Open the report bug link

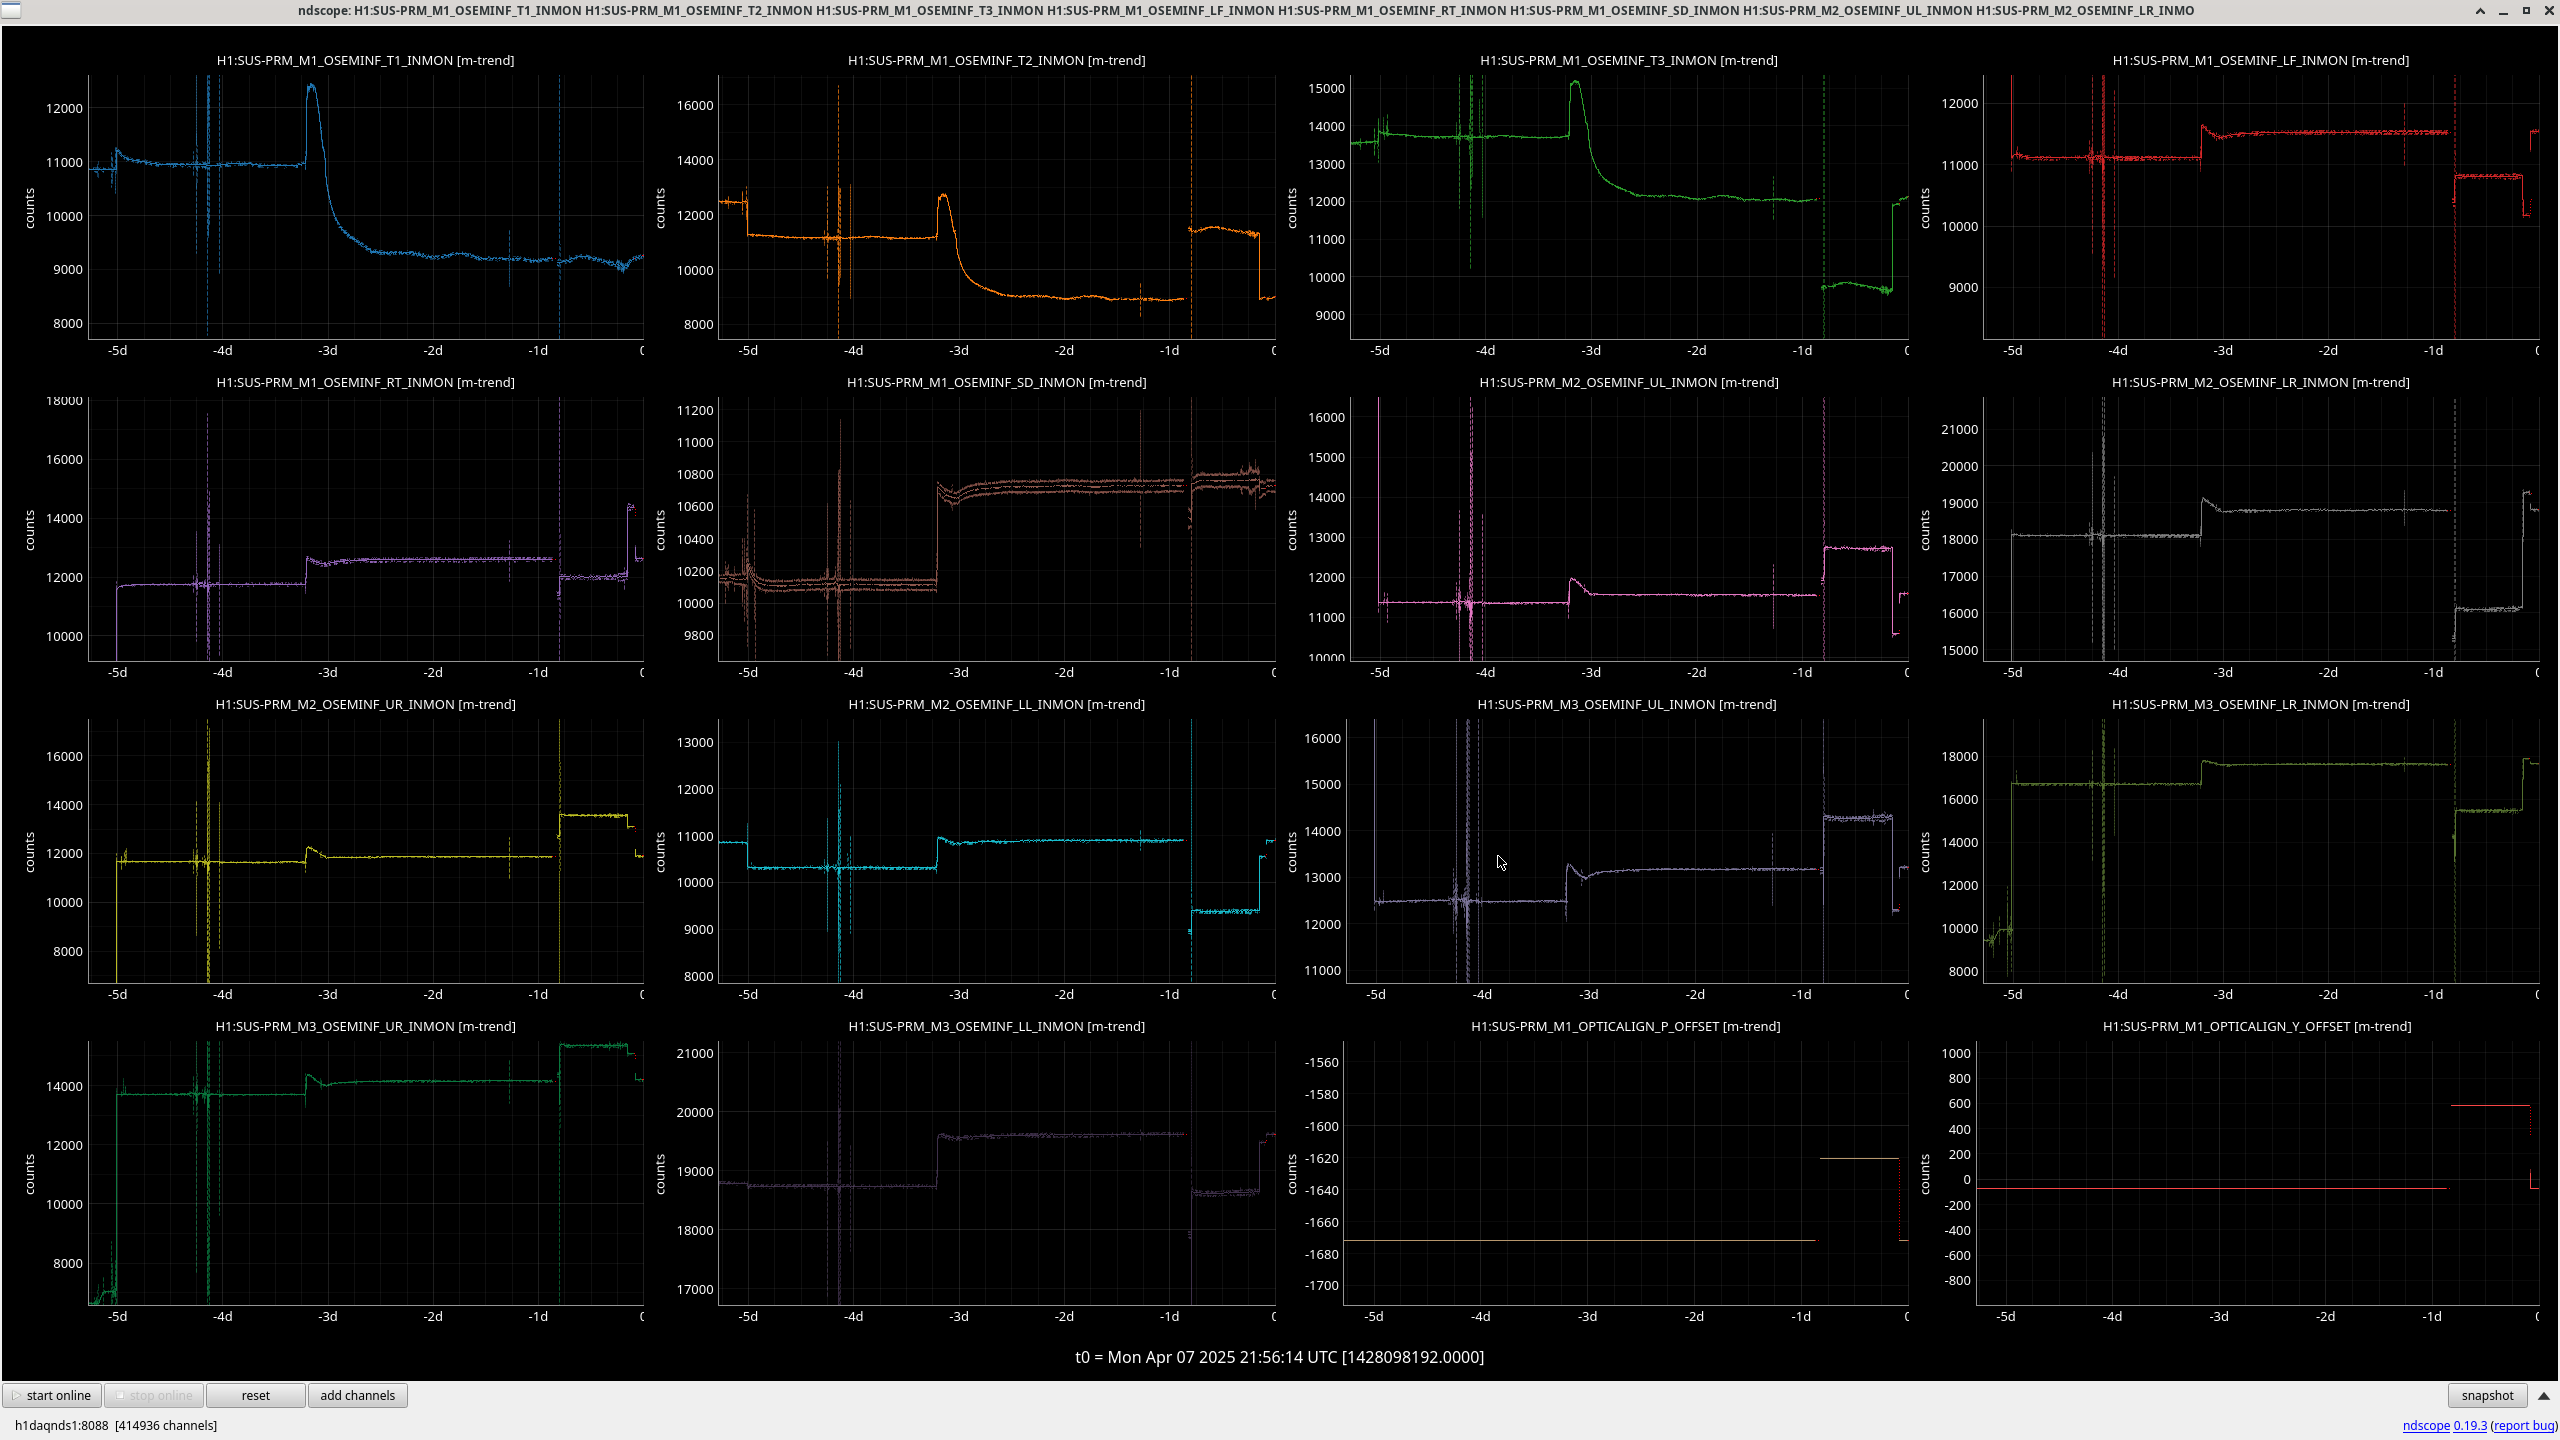tap(2524, 1425)
